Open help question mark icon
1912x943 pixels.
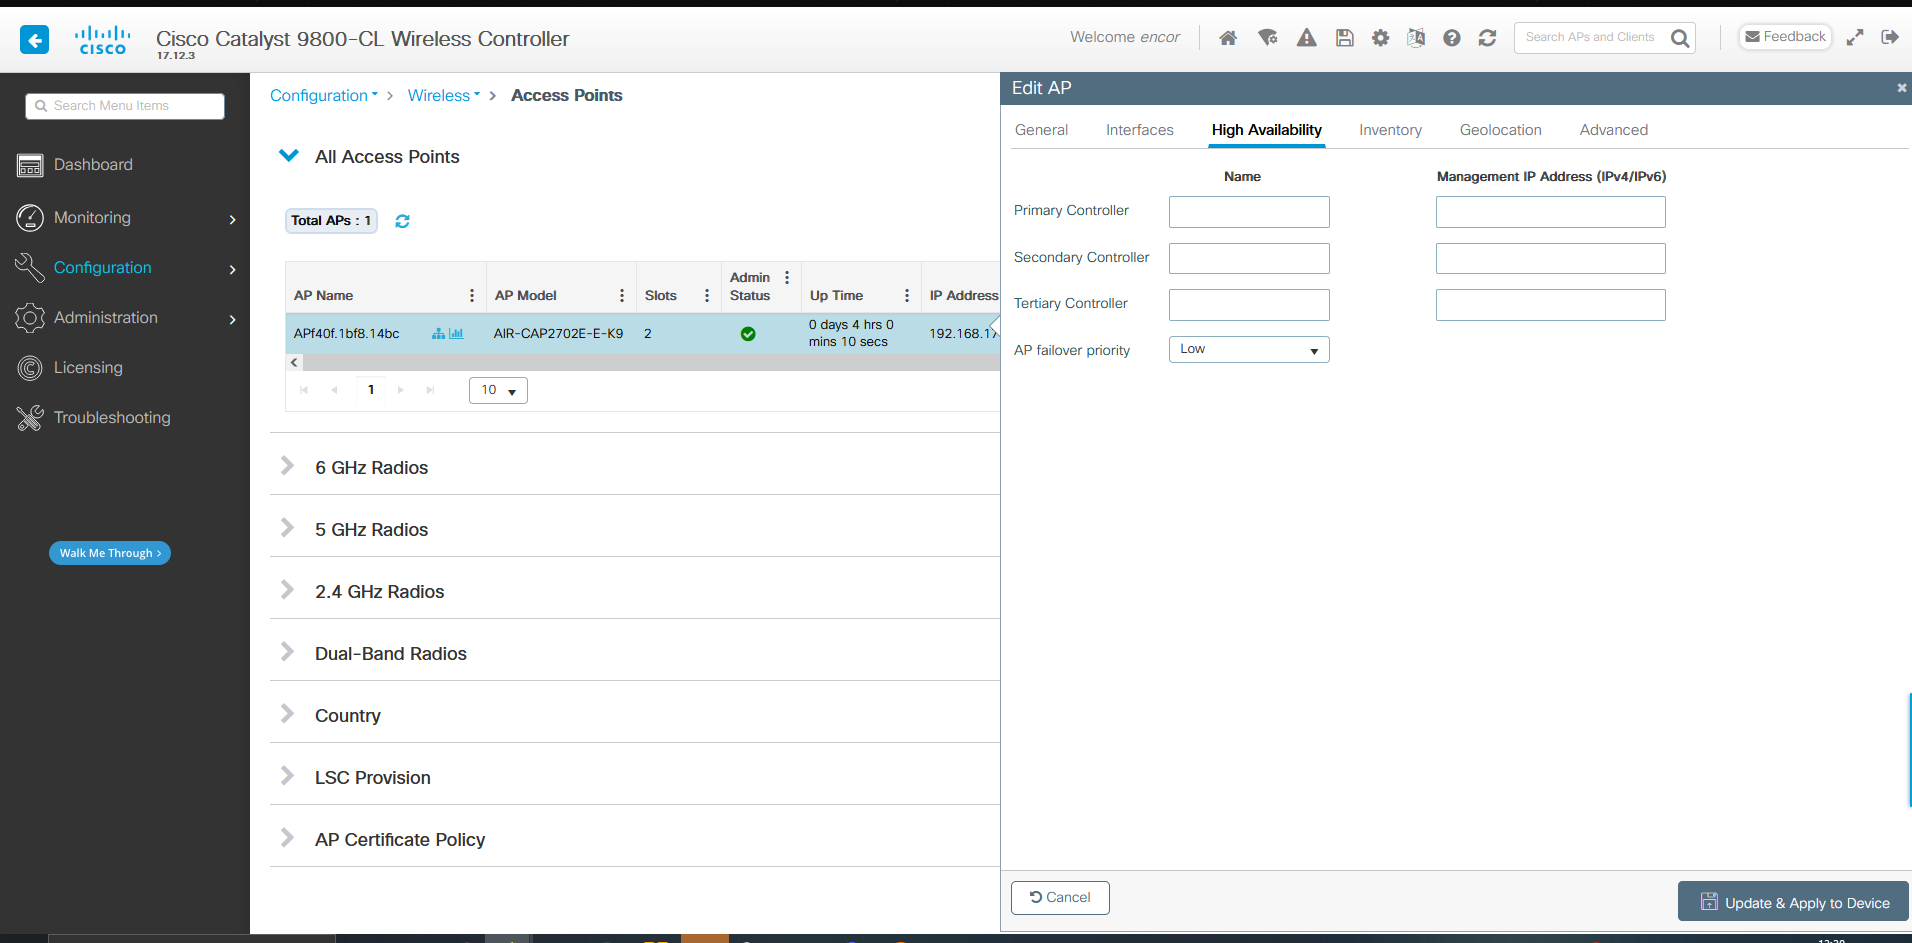pos(1452,38)
